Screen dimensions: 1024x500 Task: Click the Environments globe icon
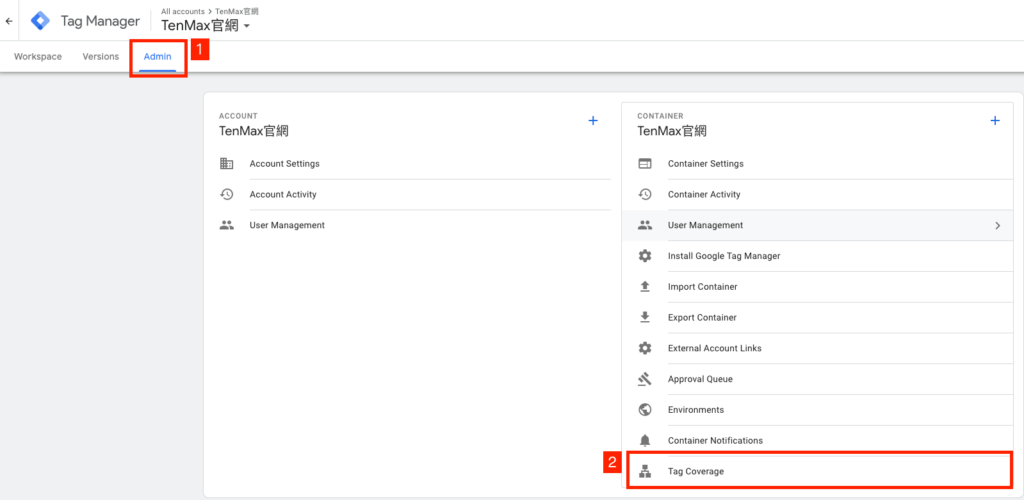coord(645,409)
